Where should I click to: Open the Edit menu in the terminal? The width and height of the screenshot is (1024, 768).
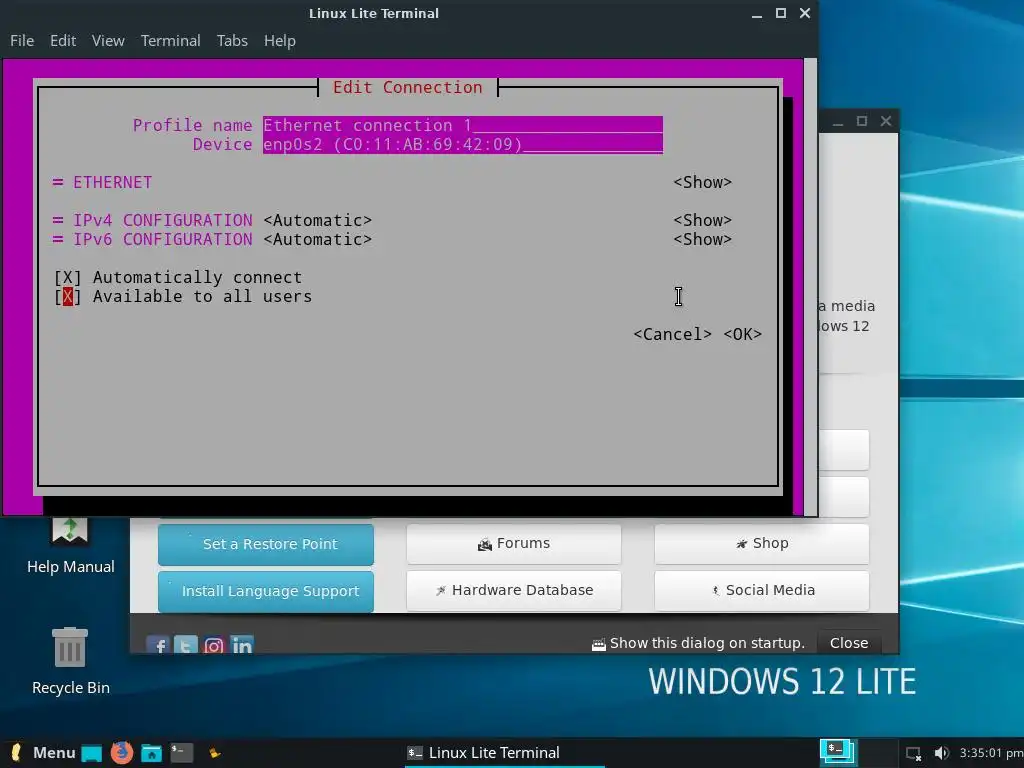point(63,40)
